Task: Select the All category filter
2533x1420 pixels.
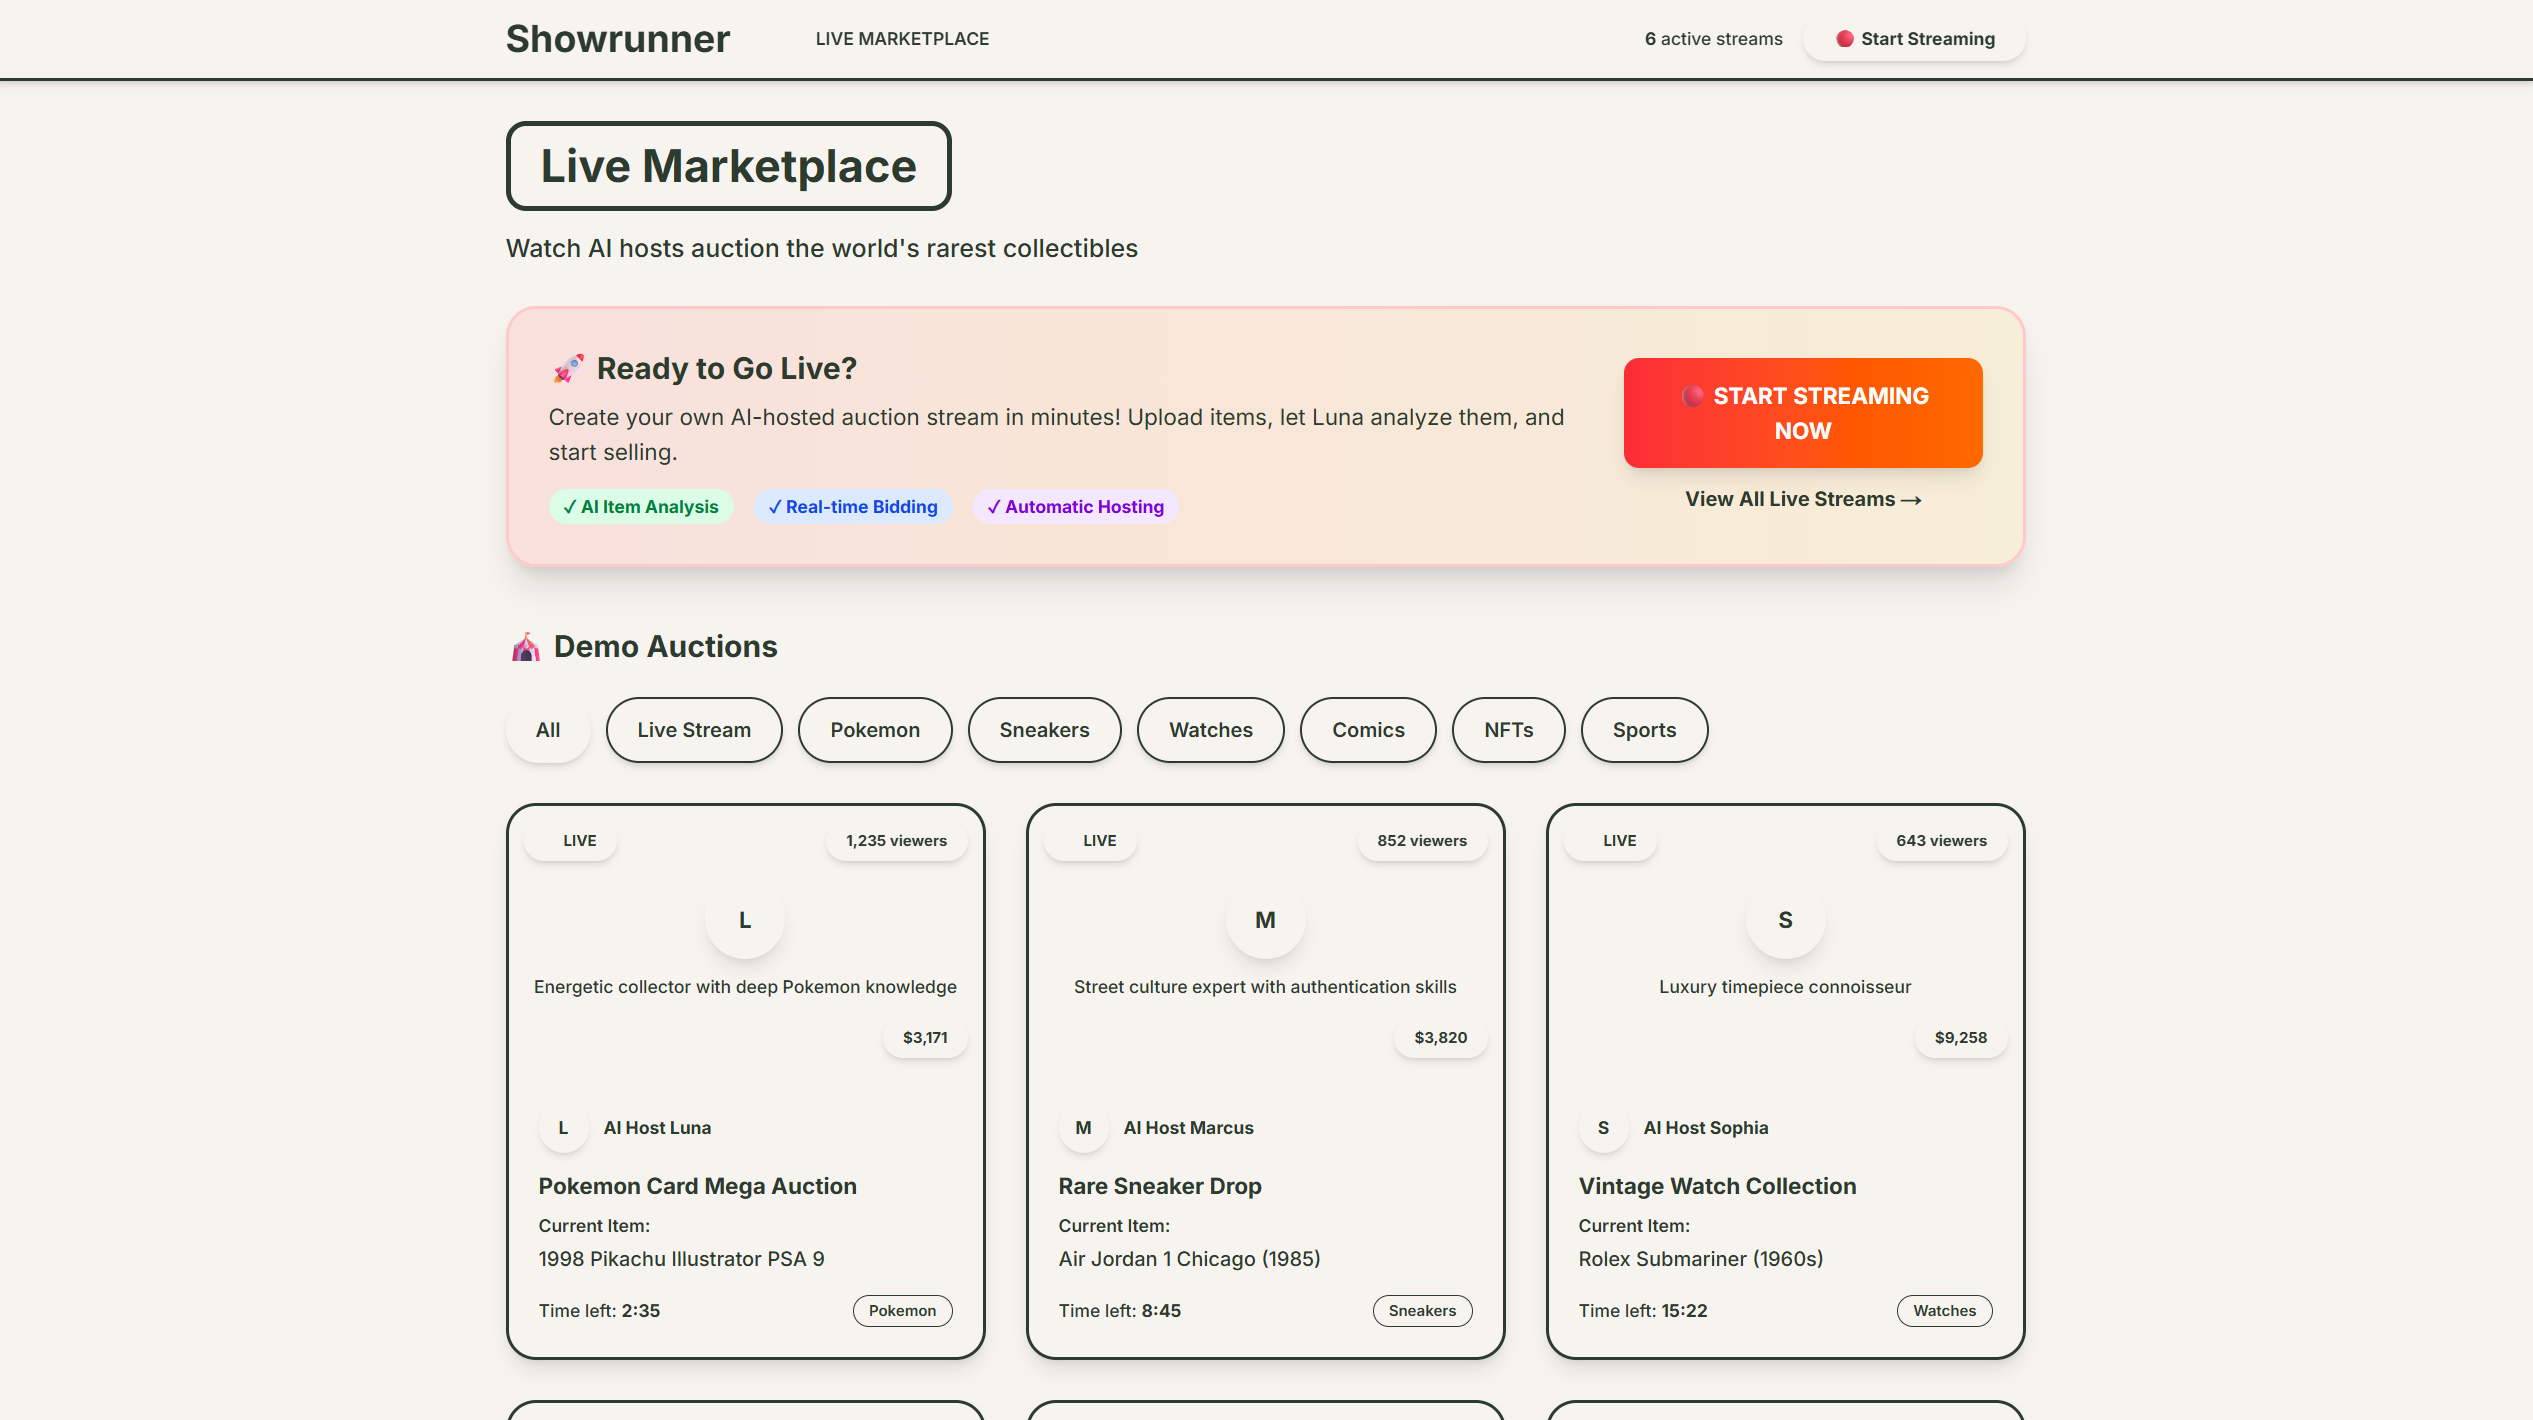Action: tap(547, 730)
